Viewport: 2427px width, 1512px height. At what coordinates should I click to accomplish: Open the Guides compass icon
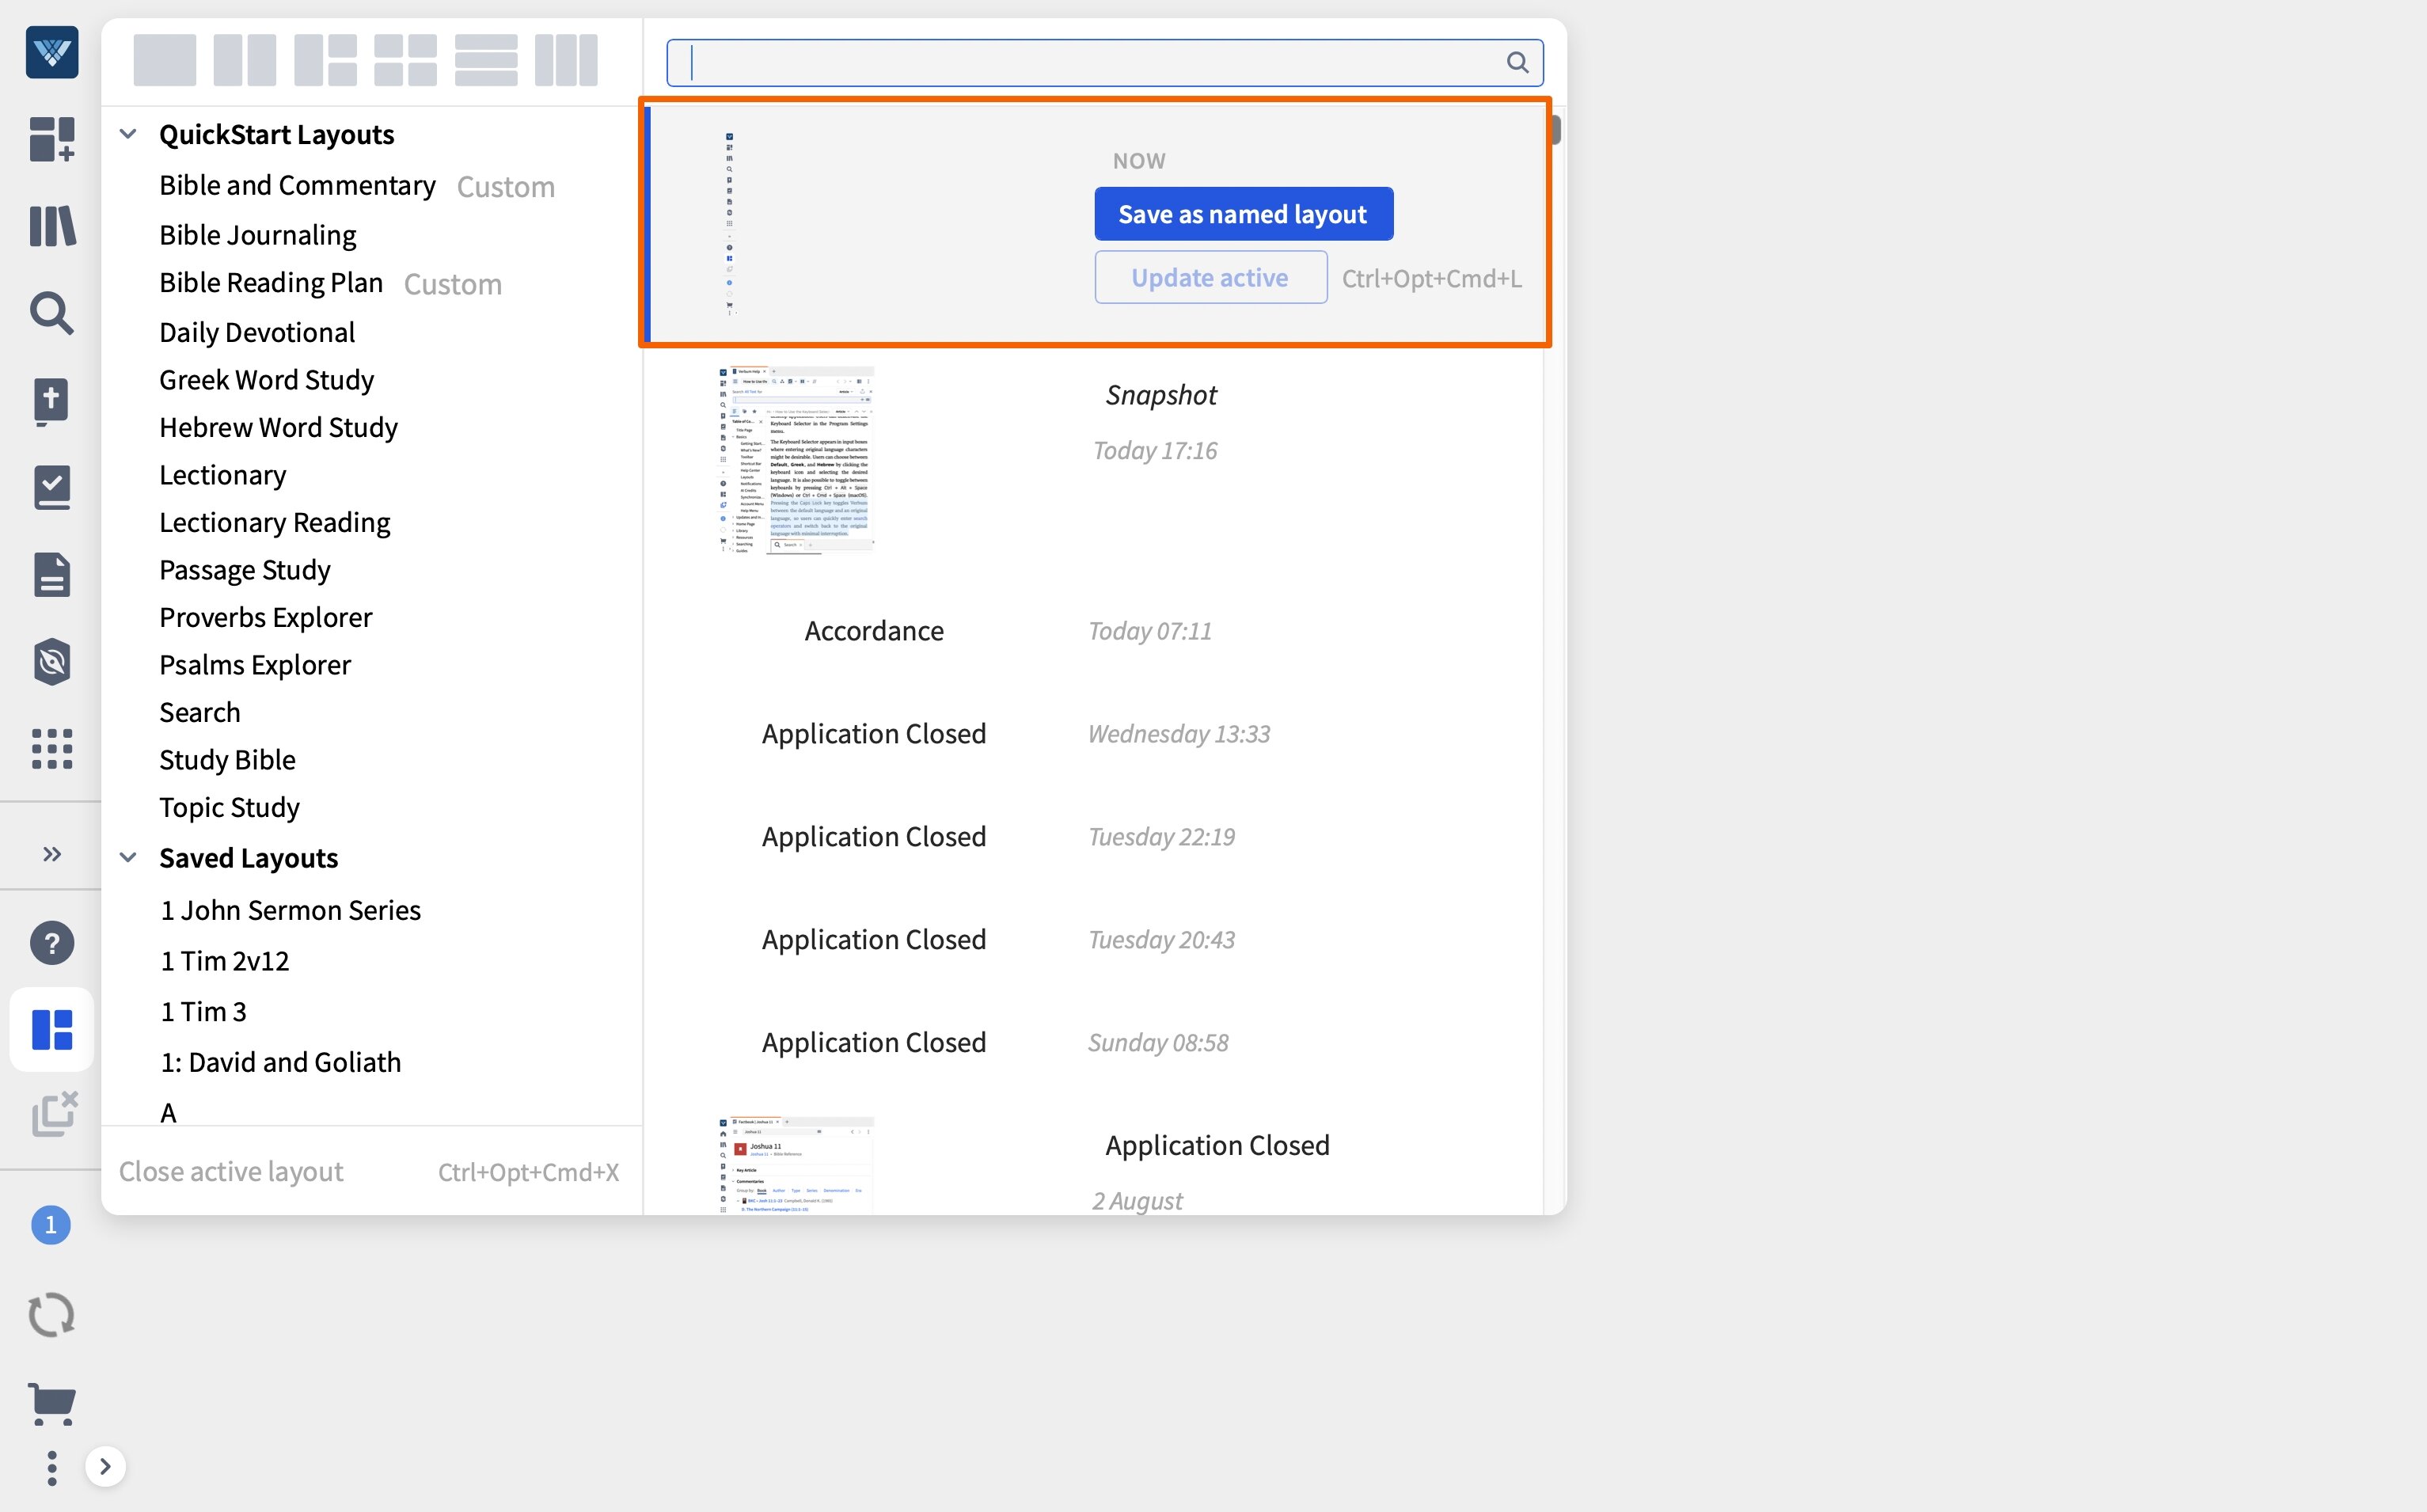pyautogui.click(x=51, y=661)
